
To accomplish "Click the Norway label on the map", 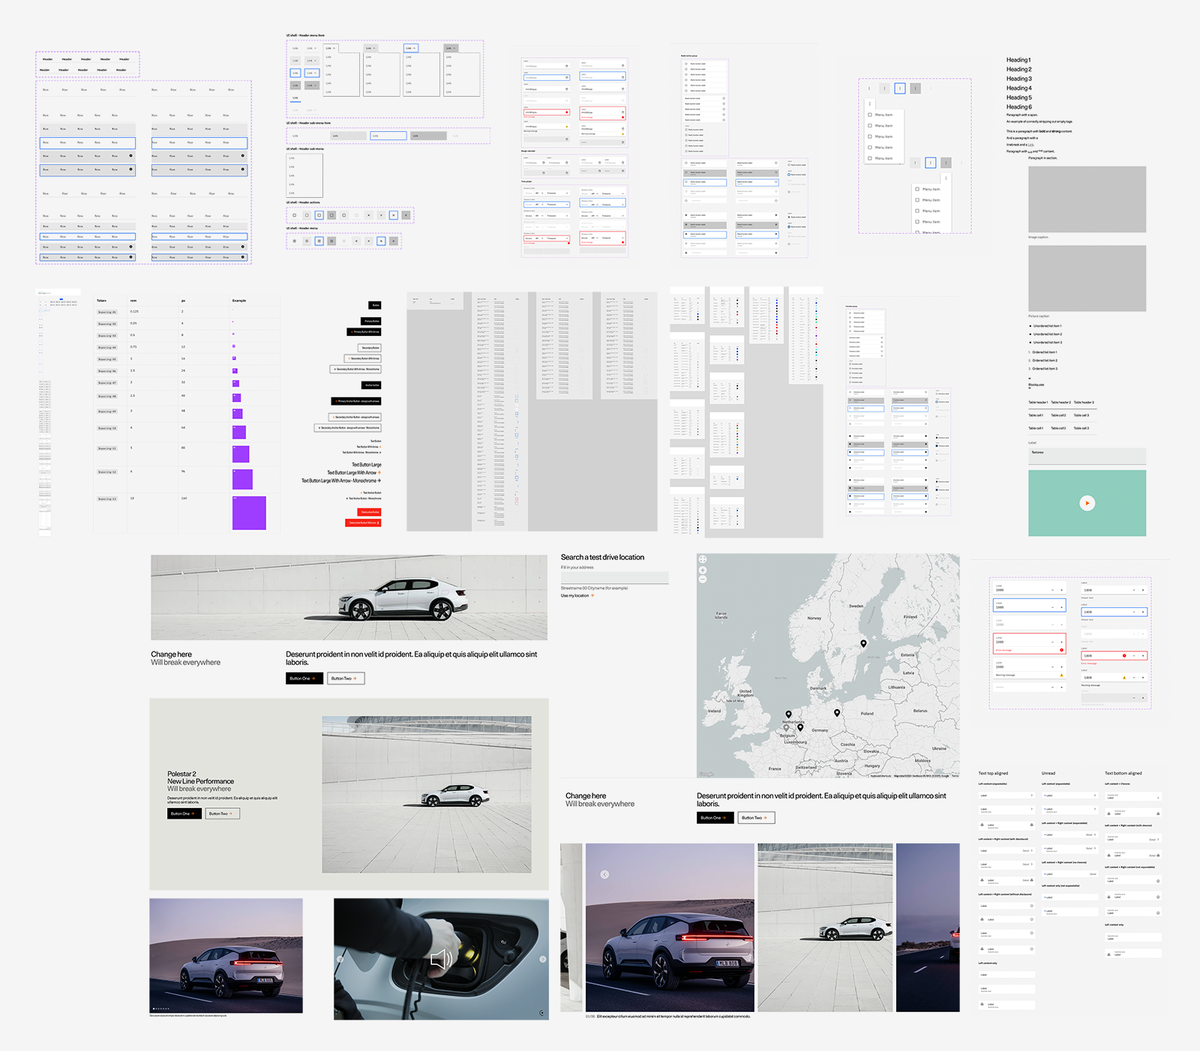I will click(x=814, y=618).
